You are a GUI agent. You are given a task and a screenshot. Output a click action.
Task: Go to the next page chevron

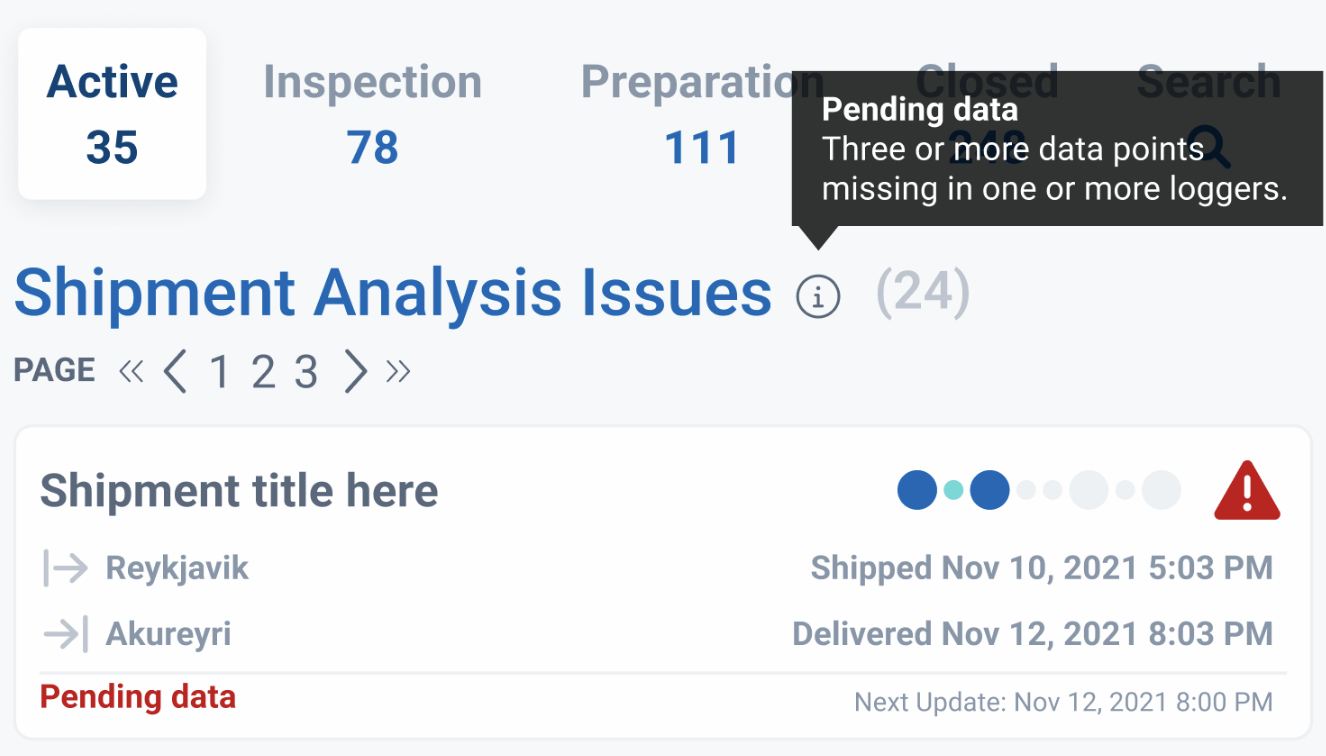click(355, 372)
